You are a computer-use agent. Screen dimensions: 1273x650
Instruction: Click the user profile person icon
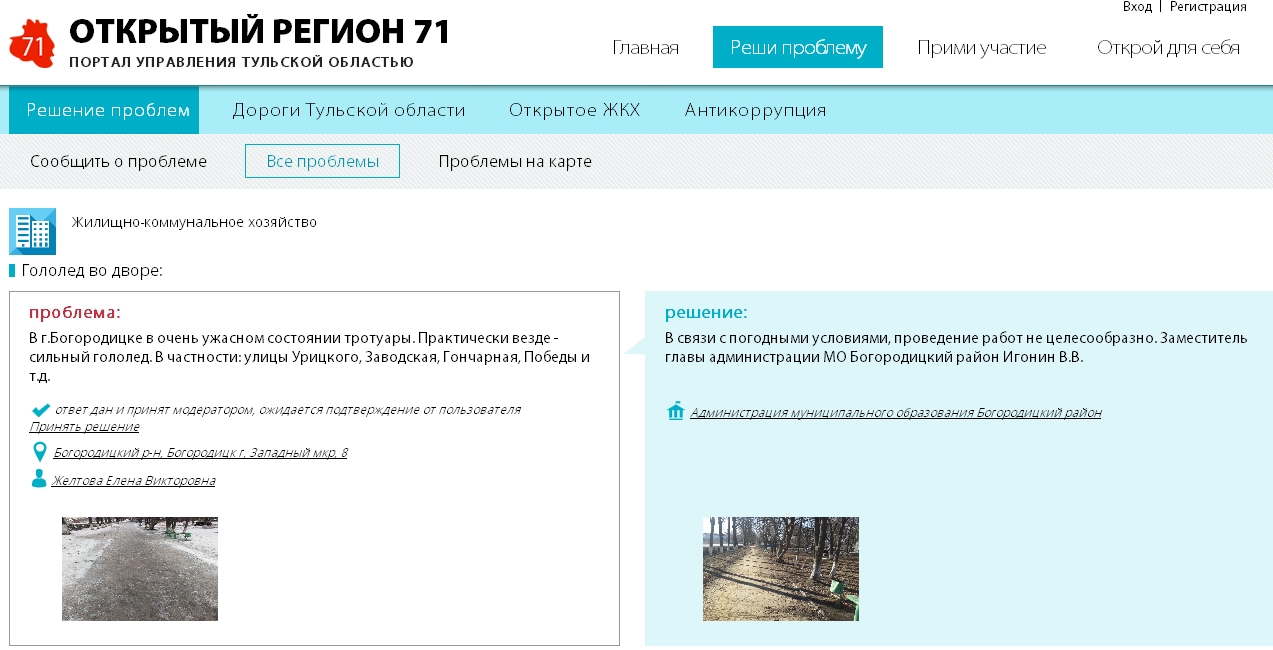coord(39,480)
